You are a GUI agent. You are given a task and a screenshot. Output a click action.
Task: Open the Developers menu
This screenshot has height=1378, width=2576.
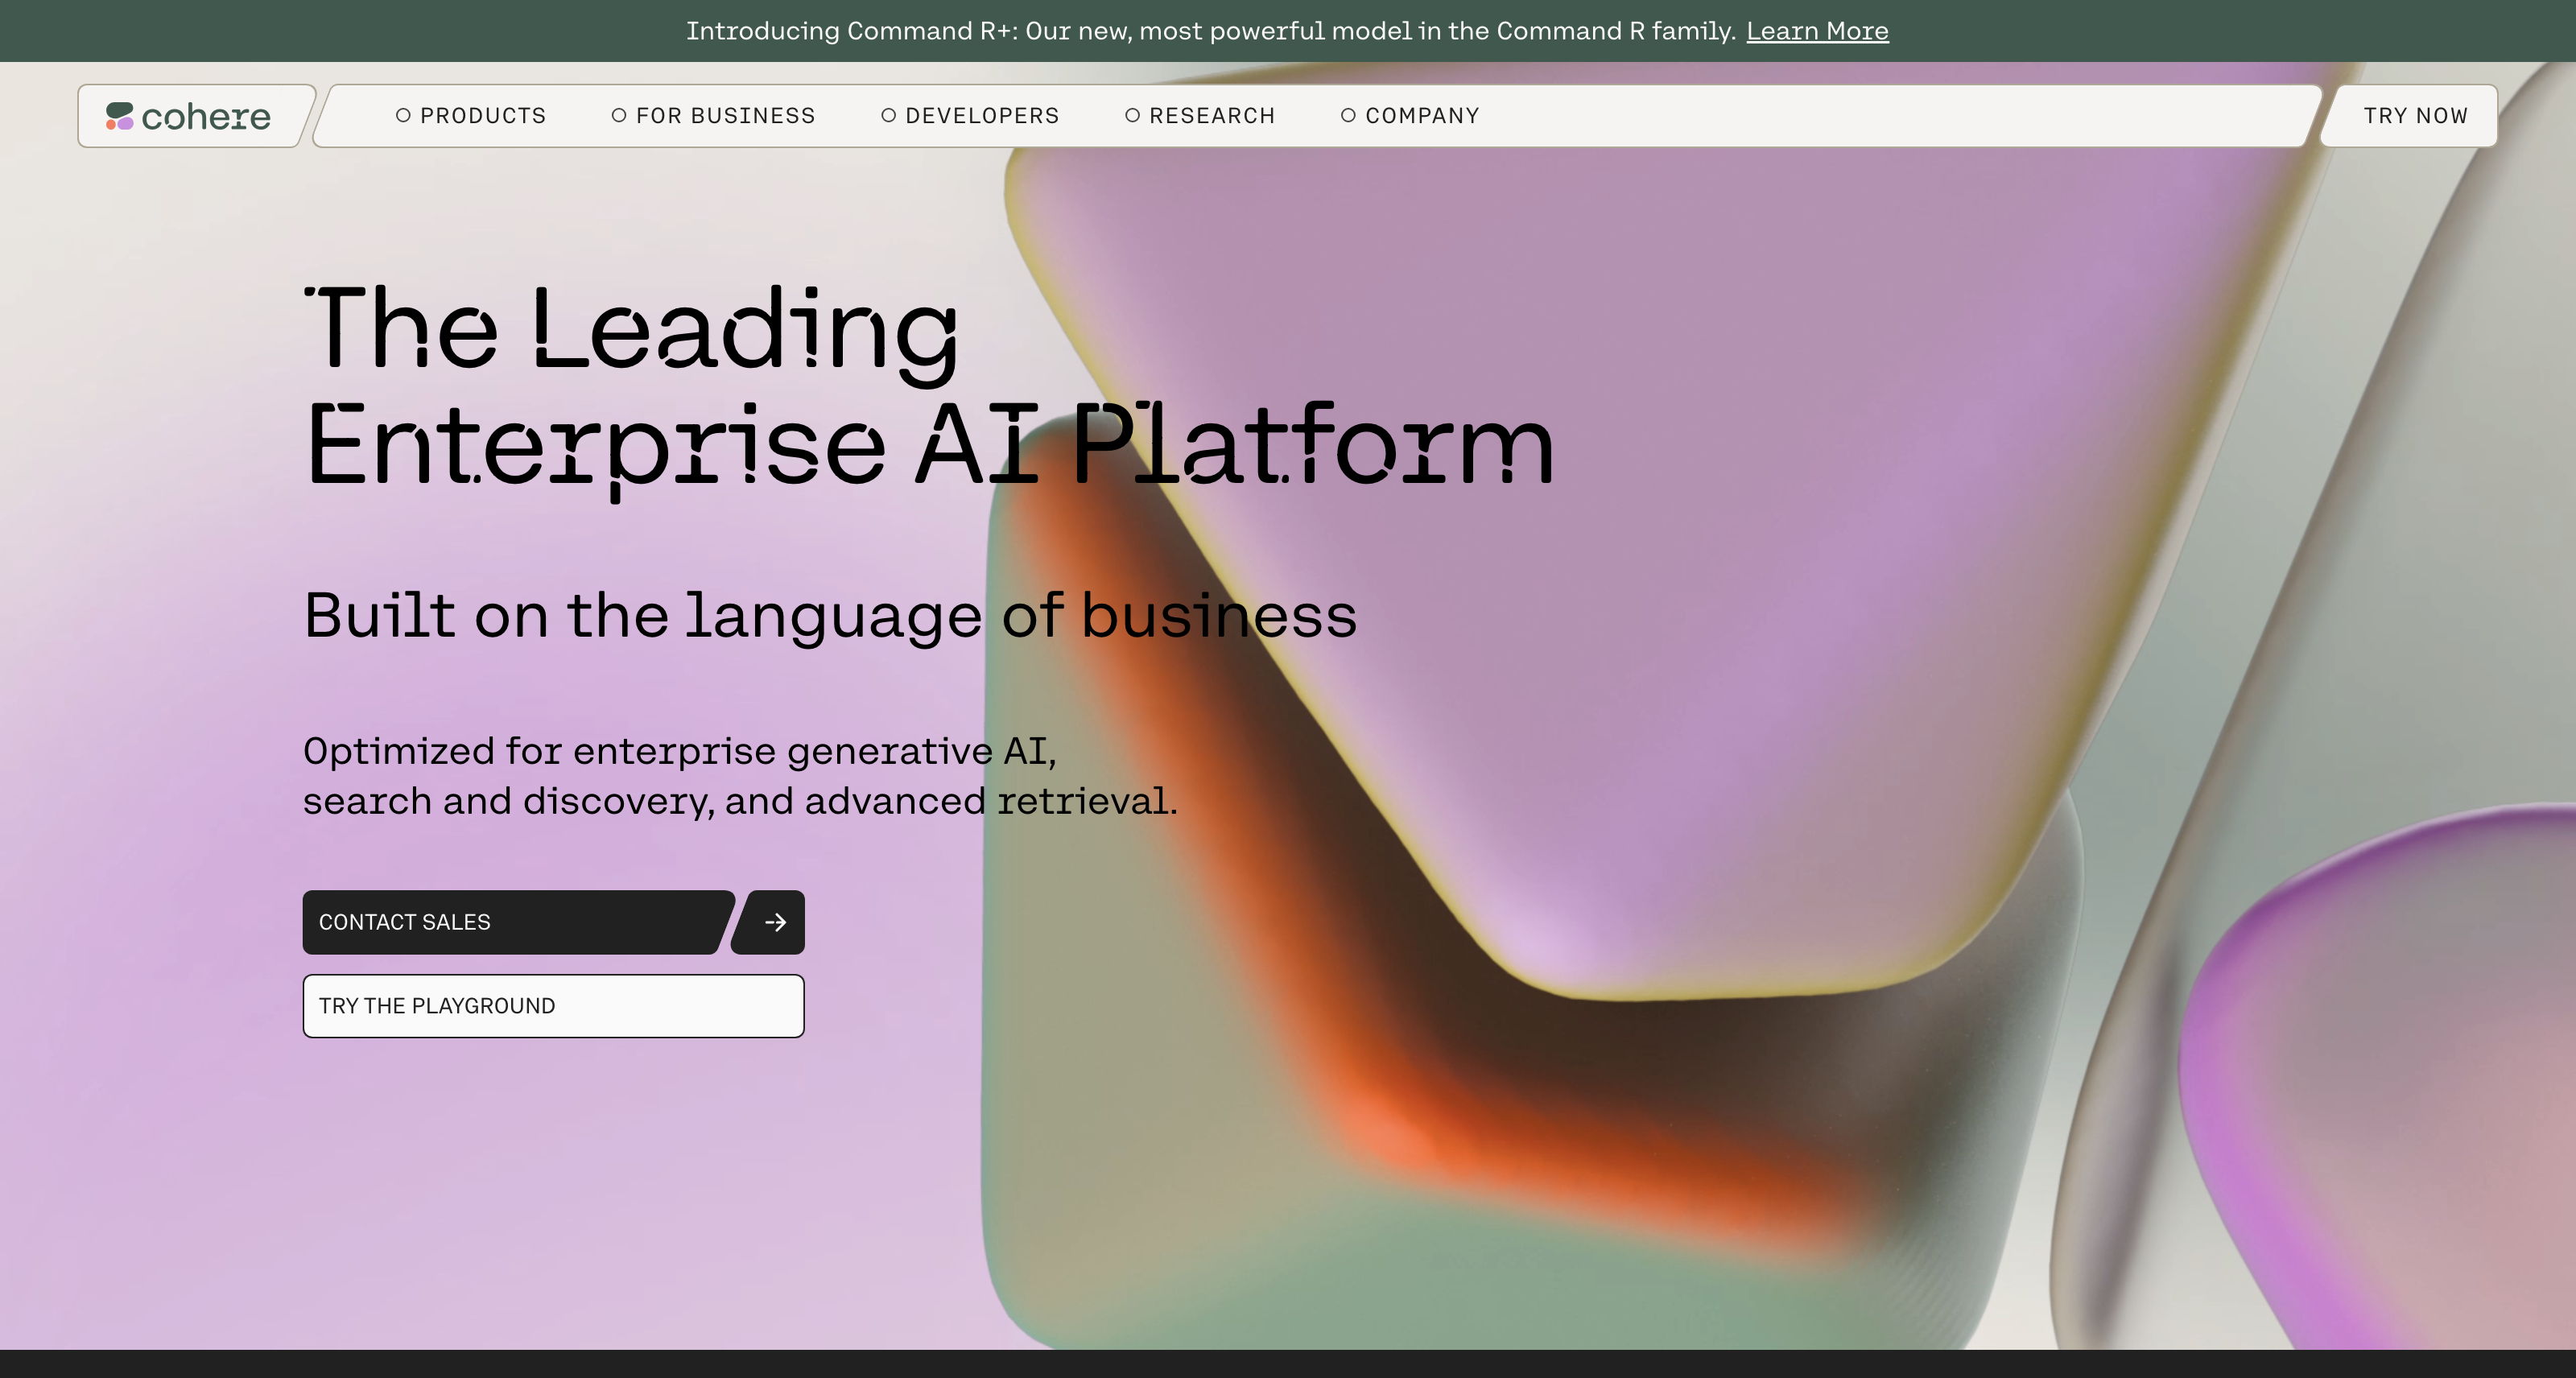click(x=970, y=116)
